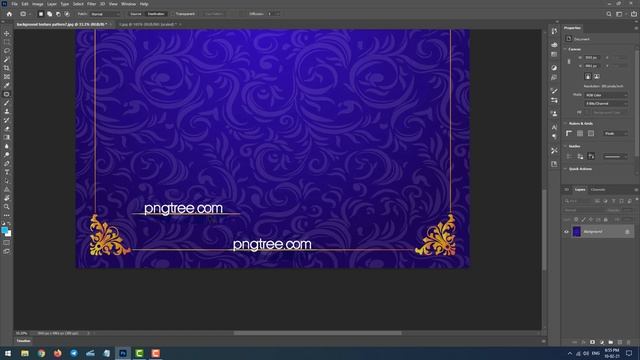Viewport: 640px width, 360px height.
Task: Click the Diffusion value field
Action: pos(271,14)
